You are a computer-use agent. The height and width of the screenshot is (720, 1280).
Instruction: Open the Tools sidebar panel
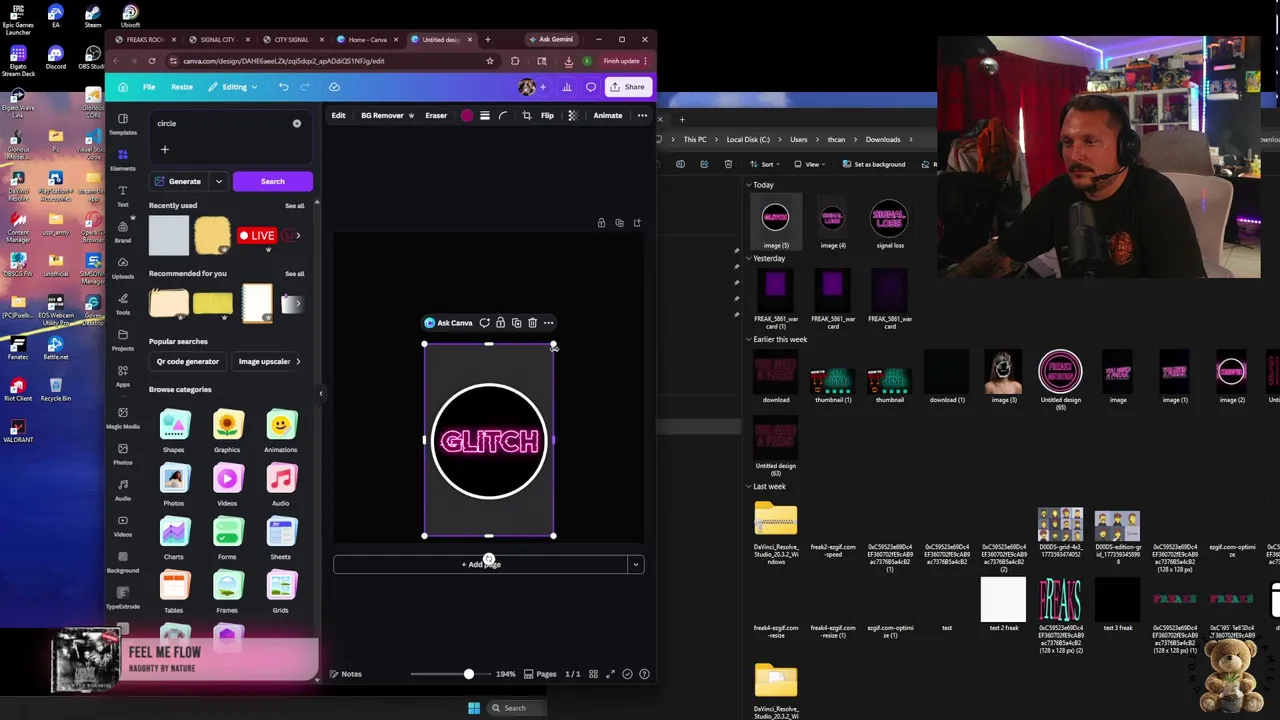click(123, 304)
